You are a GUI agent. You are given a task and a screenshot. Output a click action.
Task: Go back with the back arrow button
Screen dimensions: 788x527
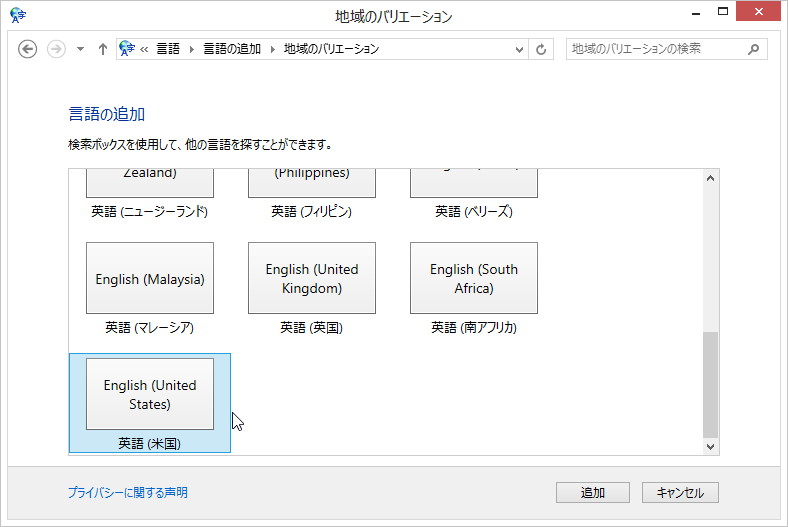click(x=27, y=49)
